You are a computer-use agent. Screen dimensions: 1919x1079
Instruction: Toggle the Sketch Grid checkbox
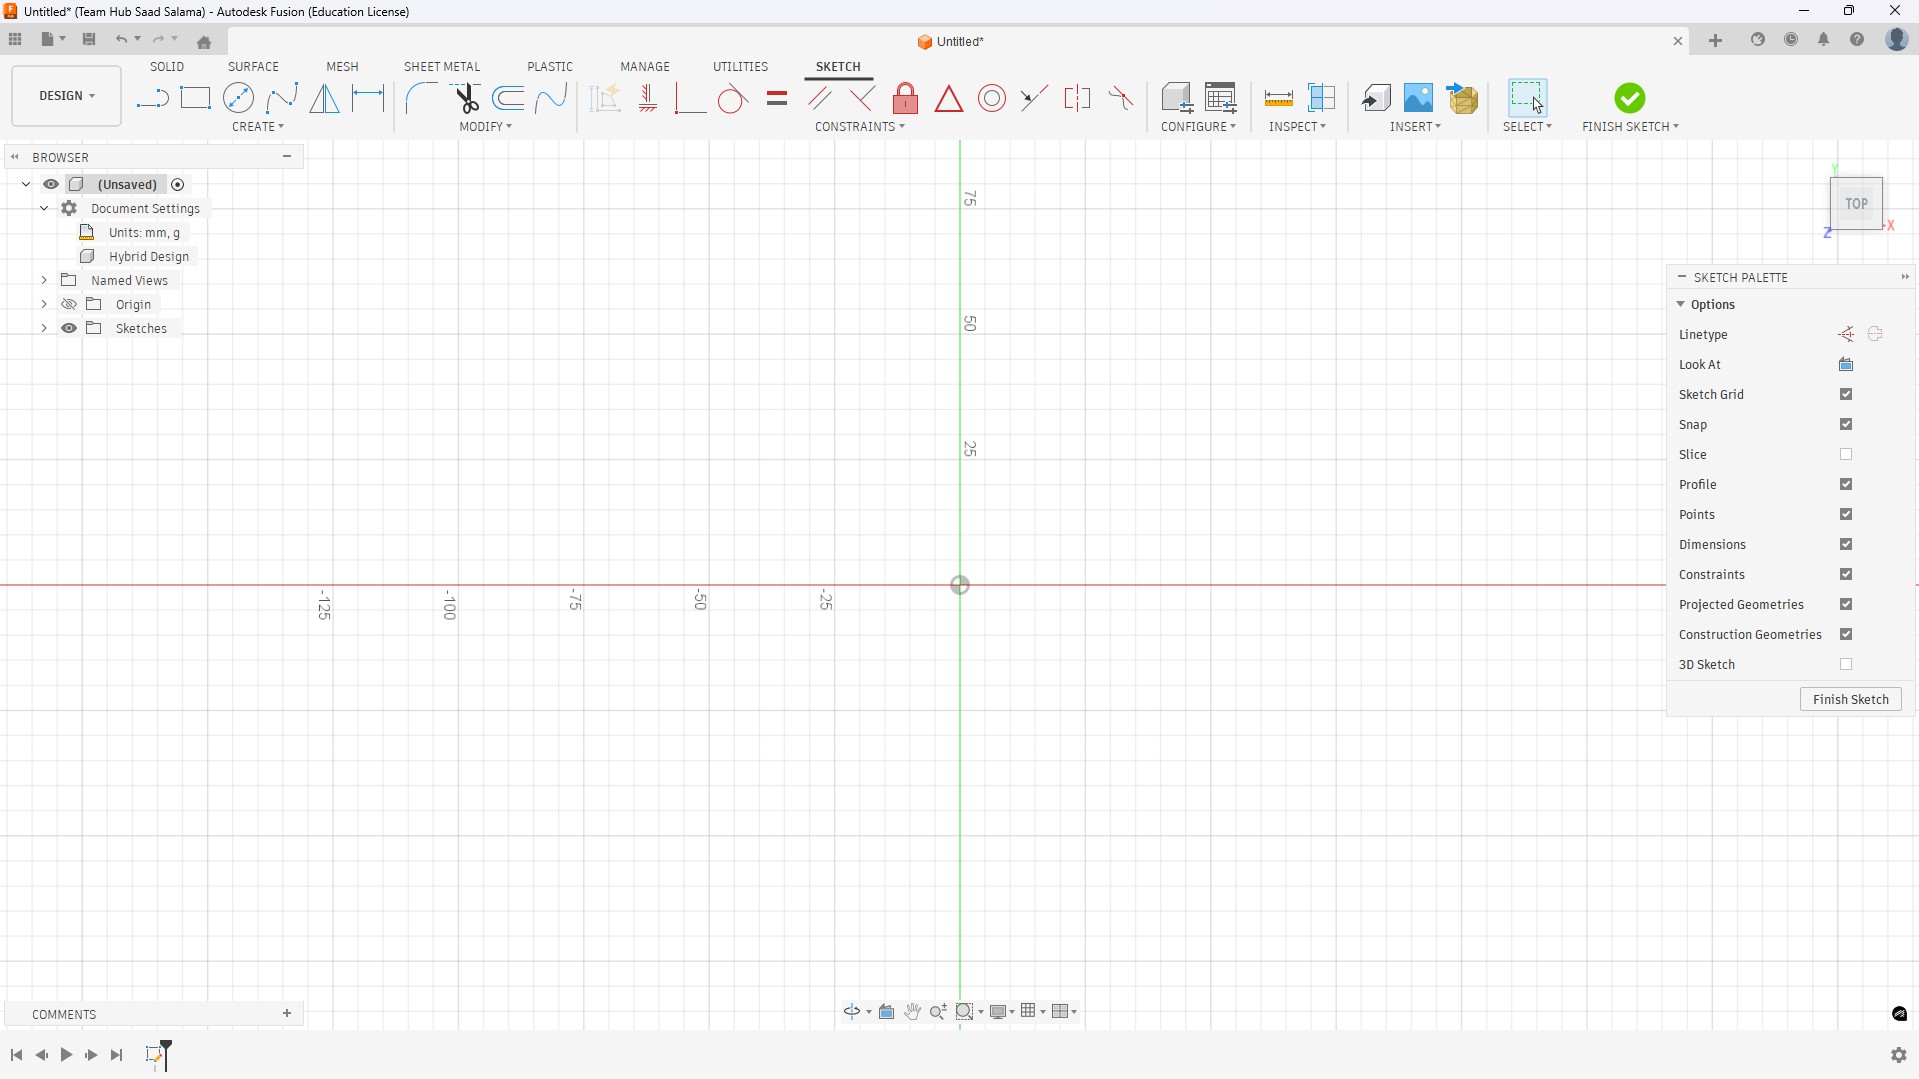(x=1846, y=395)
